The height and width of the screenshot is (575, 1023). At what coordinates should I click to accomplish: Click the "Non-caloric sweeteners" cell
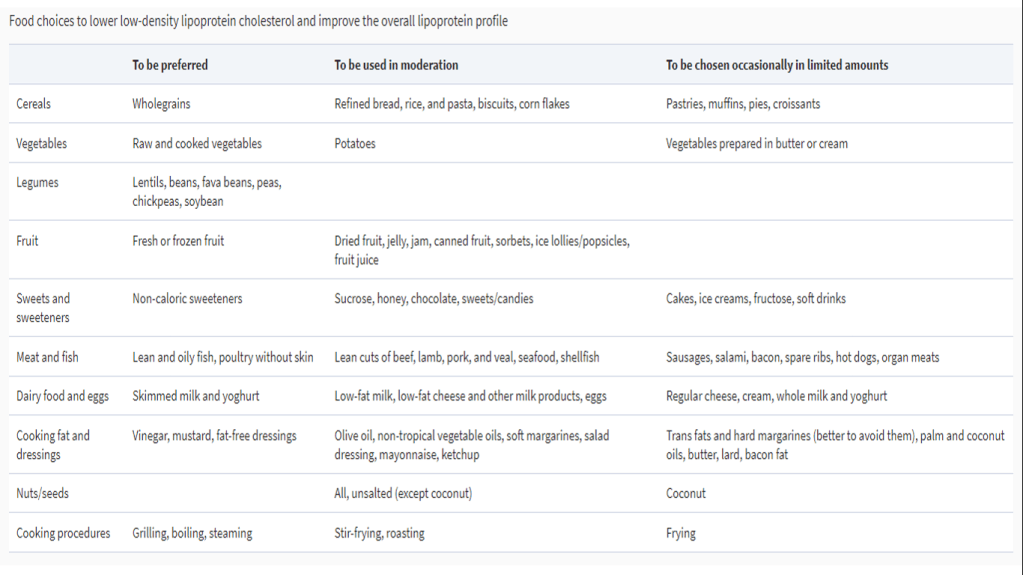[187, 299]
